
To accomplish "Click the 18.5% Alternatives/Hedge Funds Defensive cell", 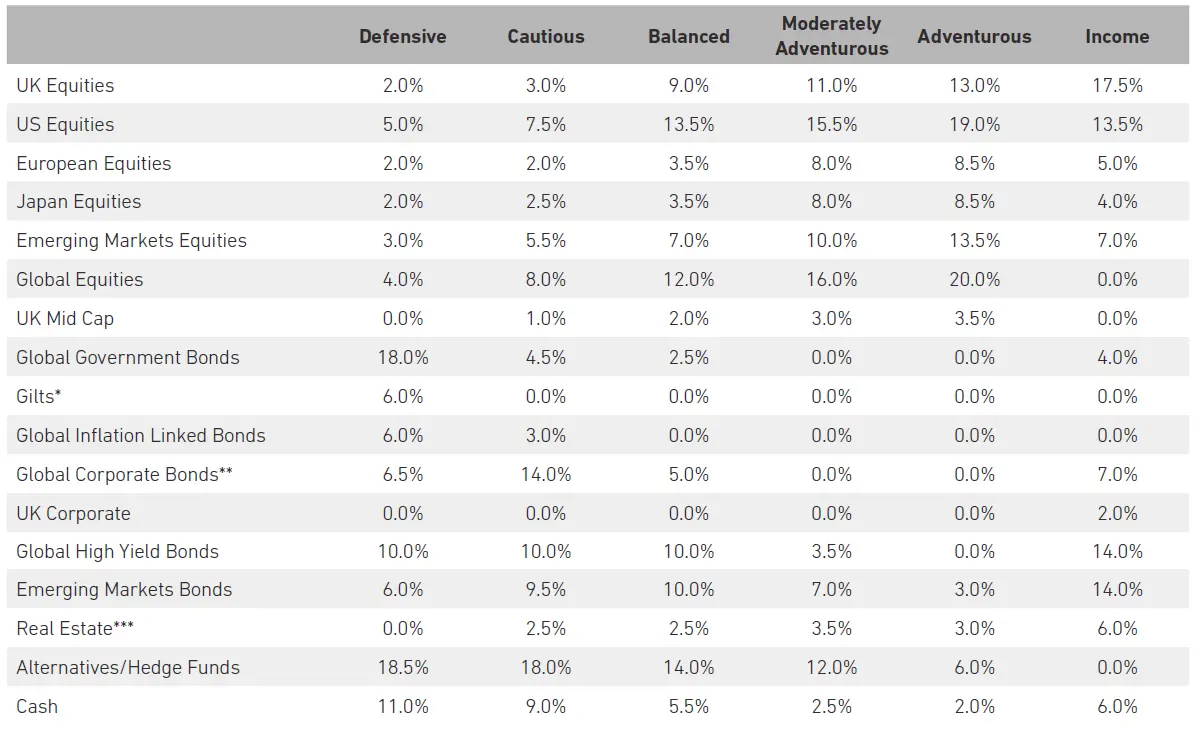I will coord(402,667).
